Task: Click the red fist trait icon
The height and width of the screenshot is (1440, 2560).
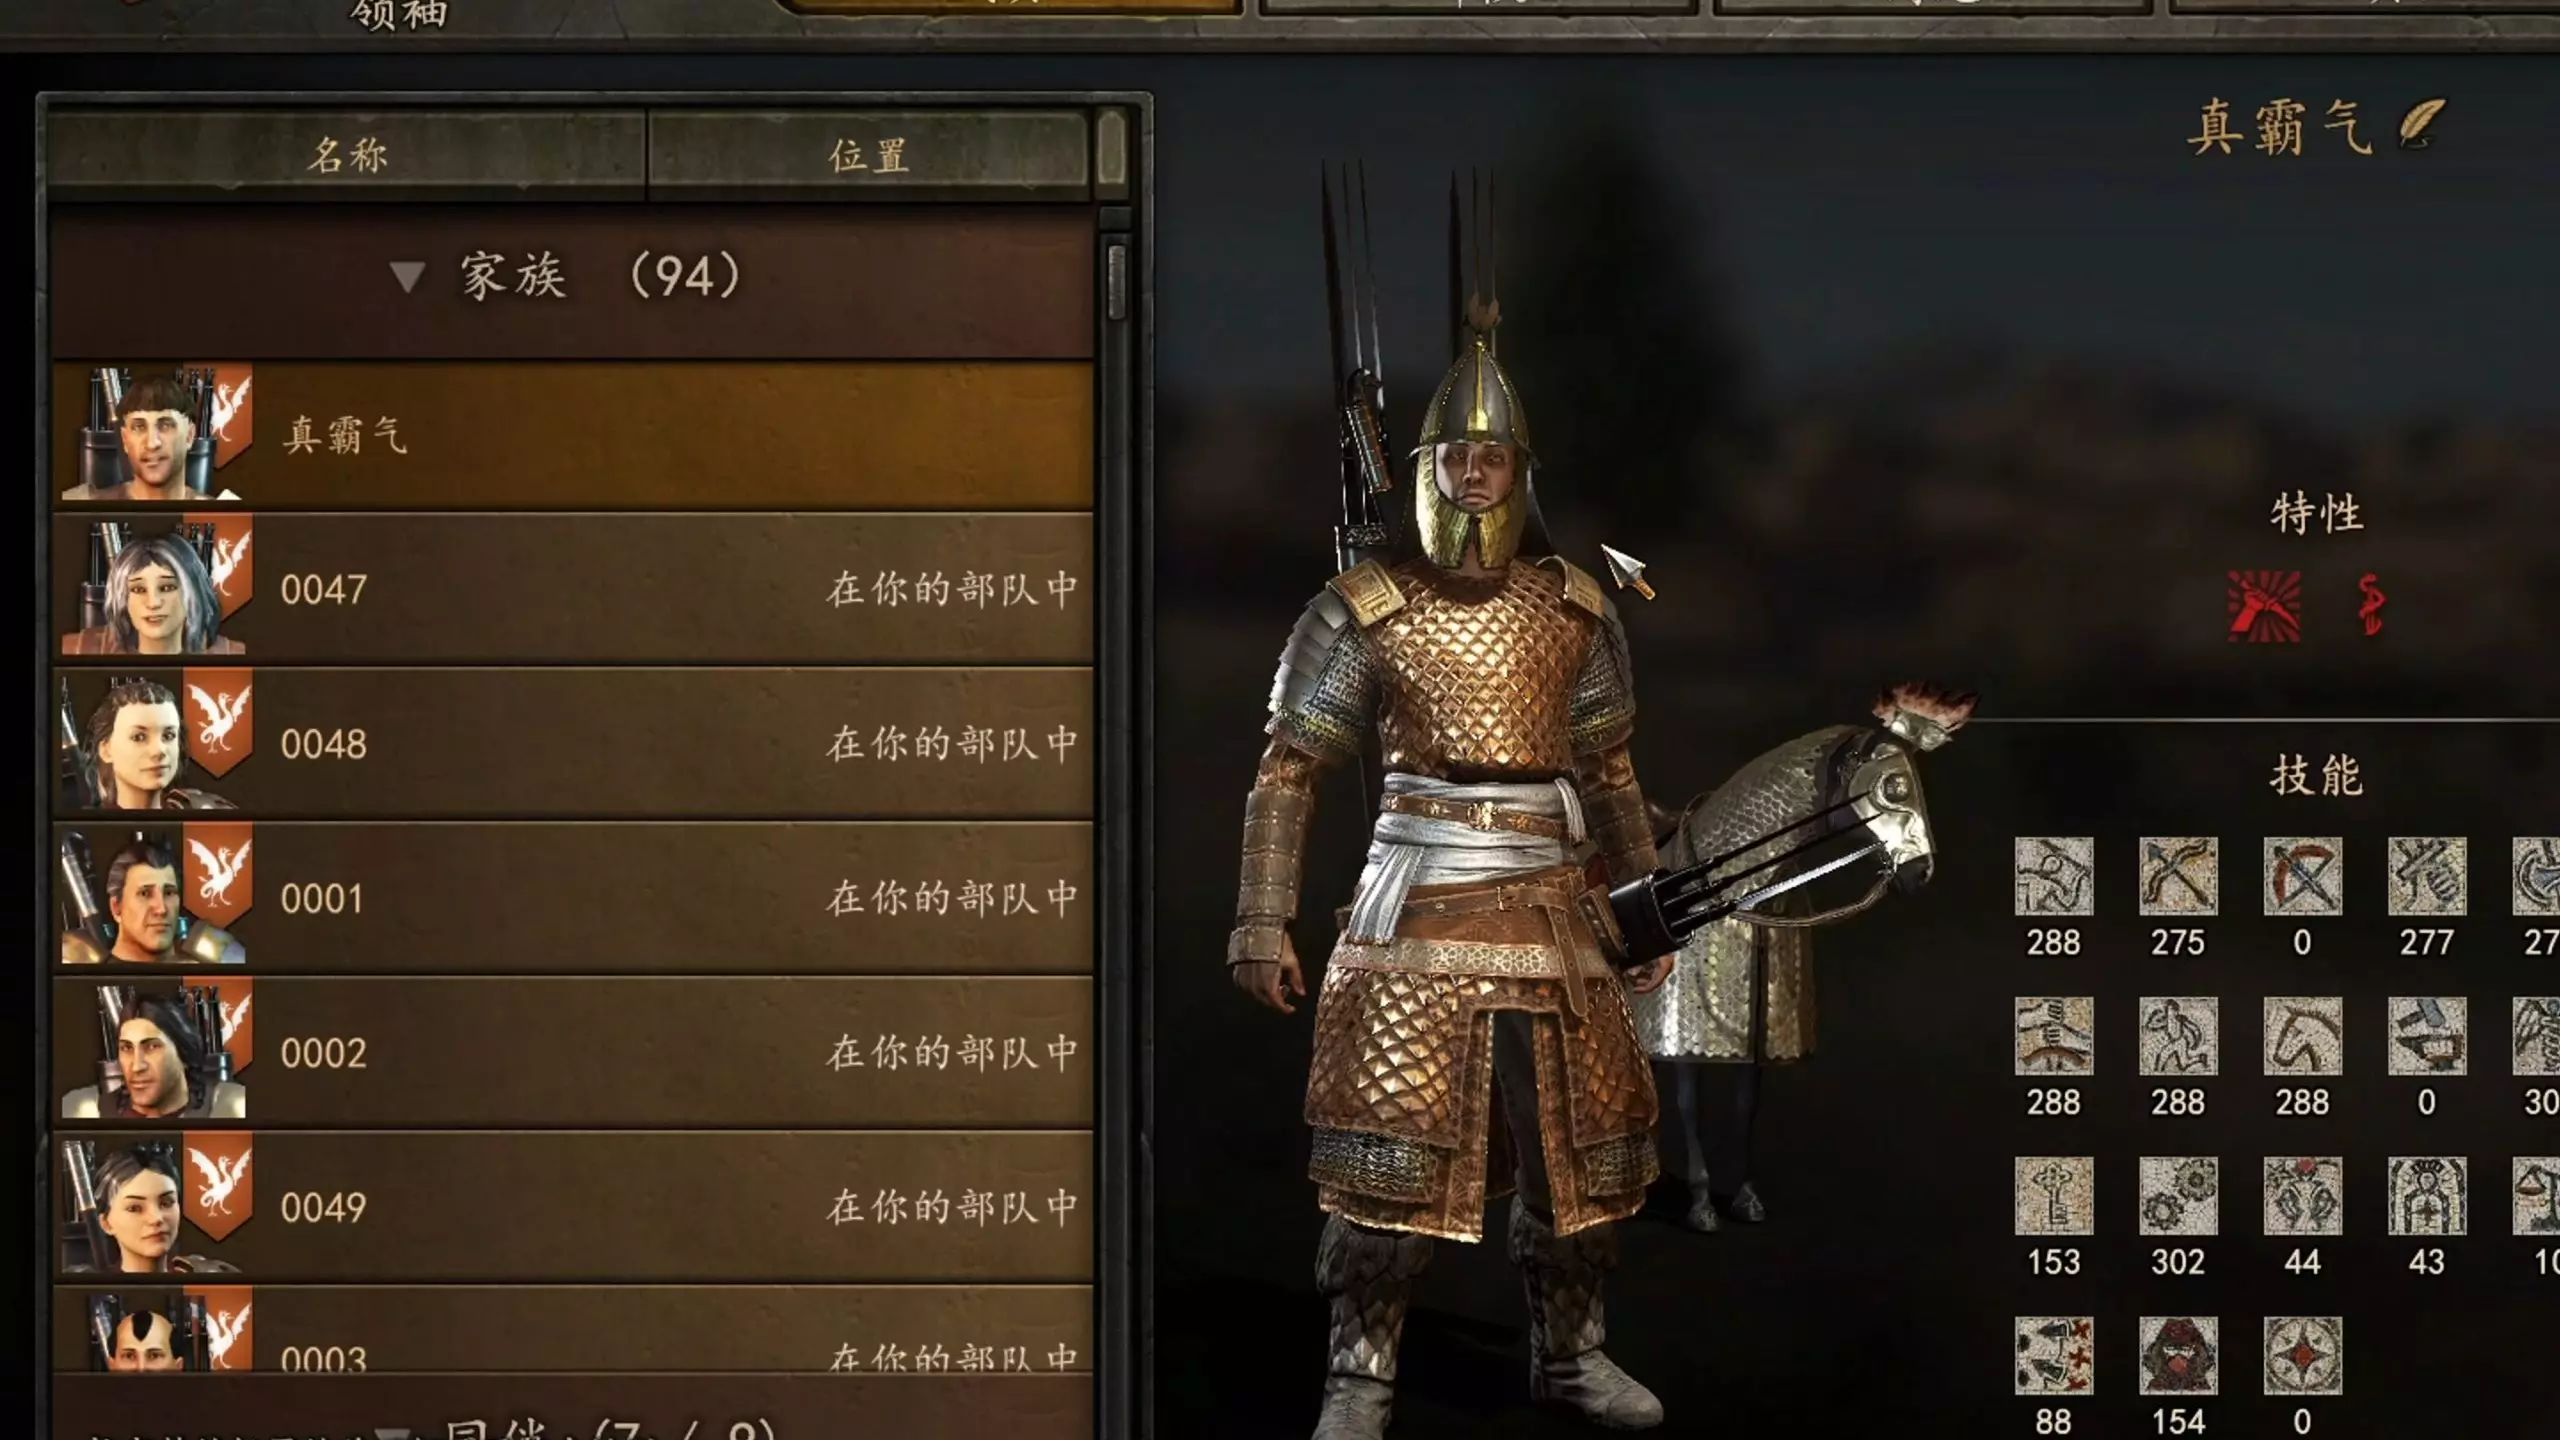Action: click(2264, 606)
